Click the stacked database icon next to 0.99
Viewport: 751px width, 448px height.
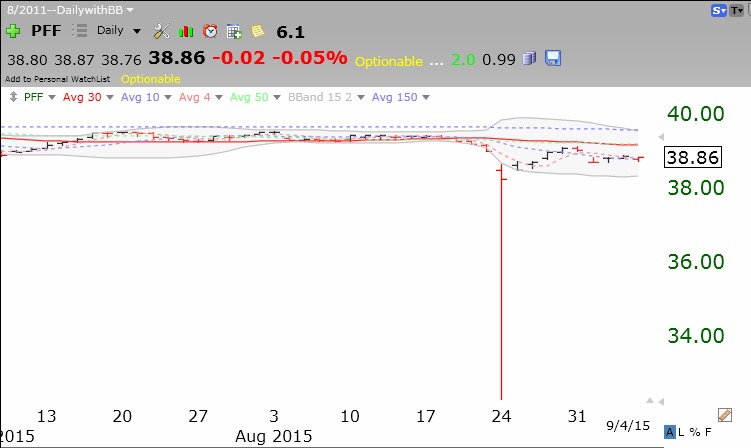click(x=529, y=58)
